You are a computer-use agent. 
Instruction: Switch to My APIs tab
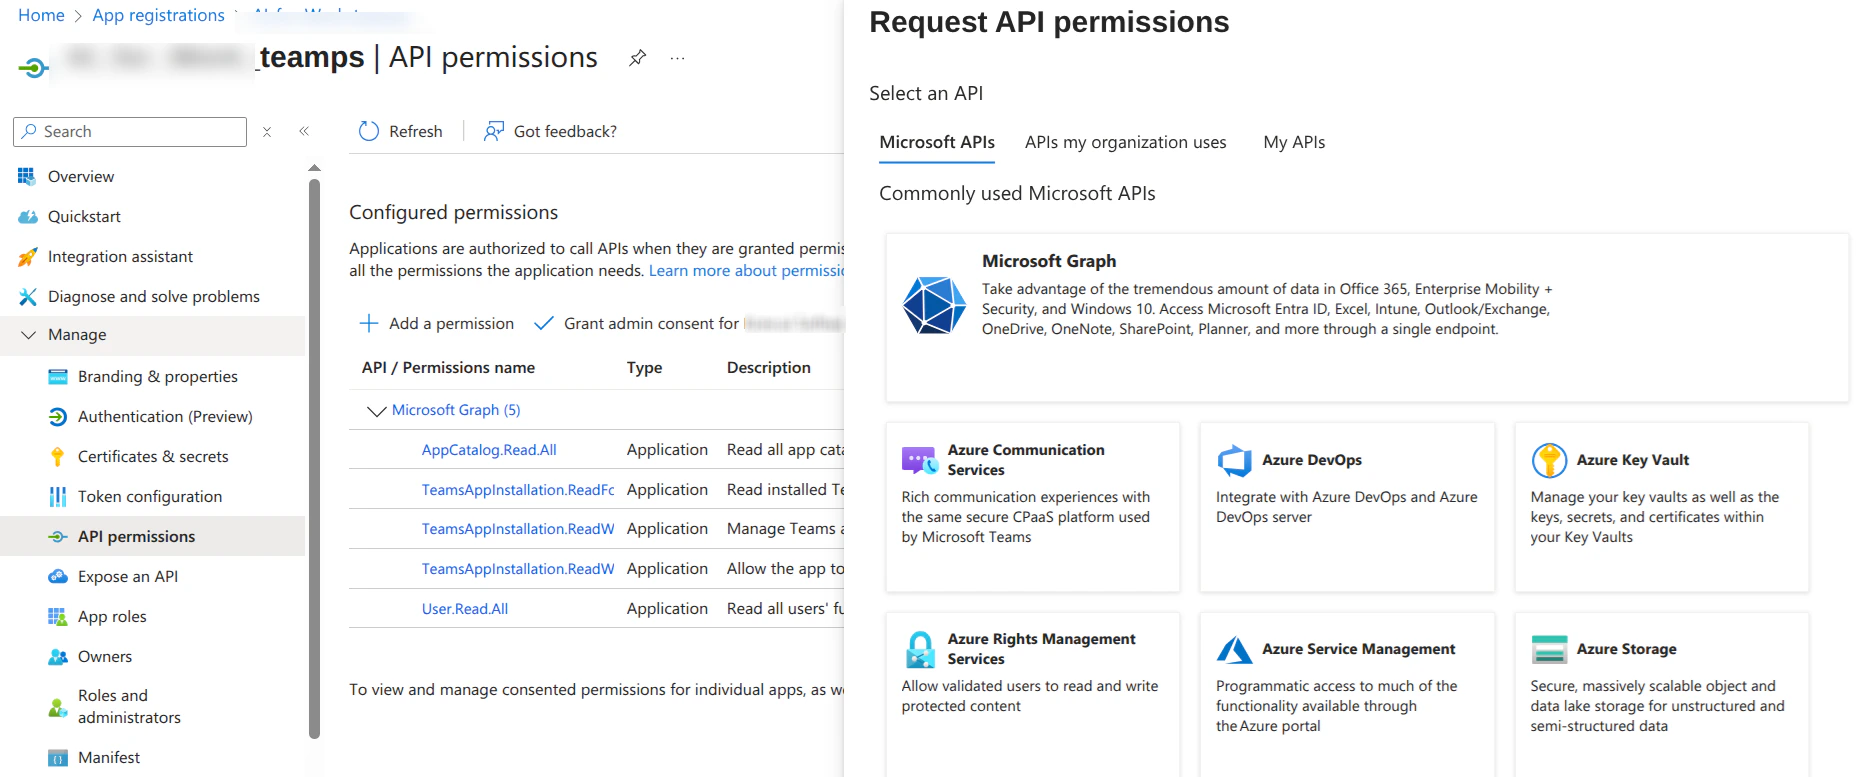pyautogui.click(x=1294, y=143)
